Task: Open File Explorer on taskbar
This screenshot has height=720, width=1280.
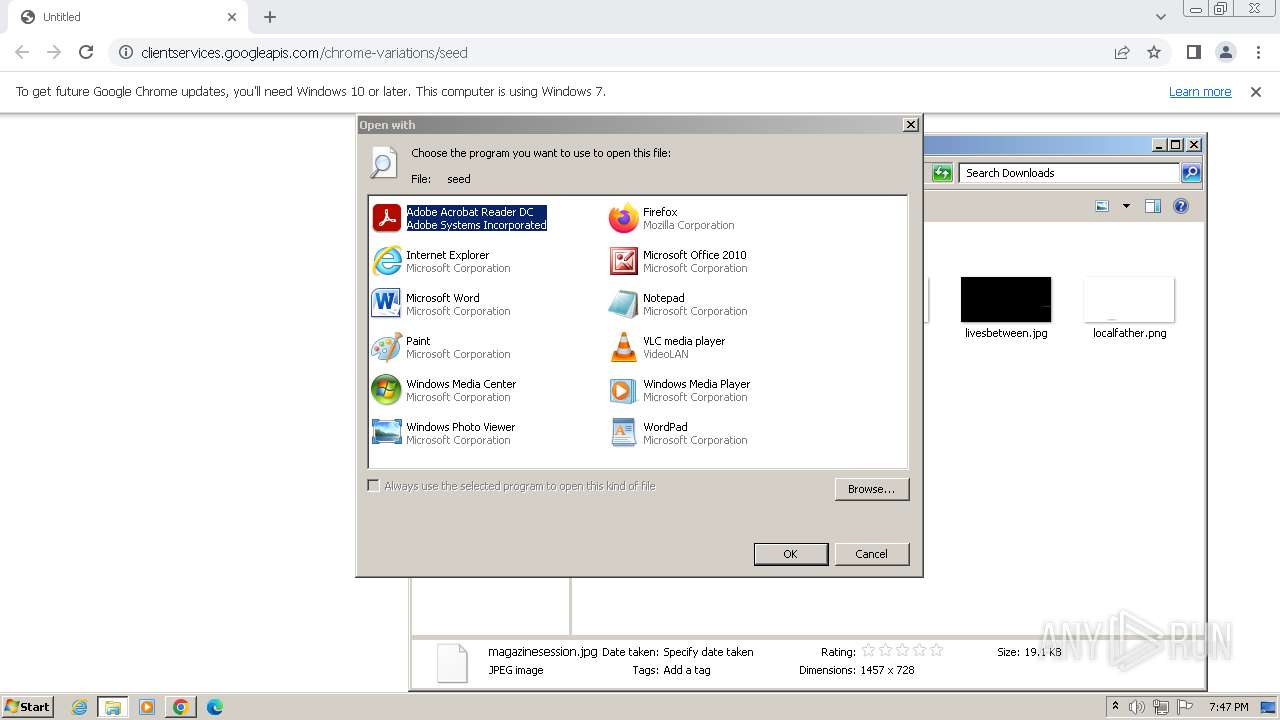Action: pos(113,707)
